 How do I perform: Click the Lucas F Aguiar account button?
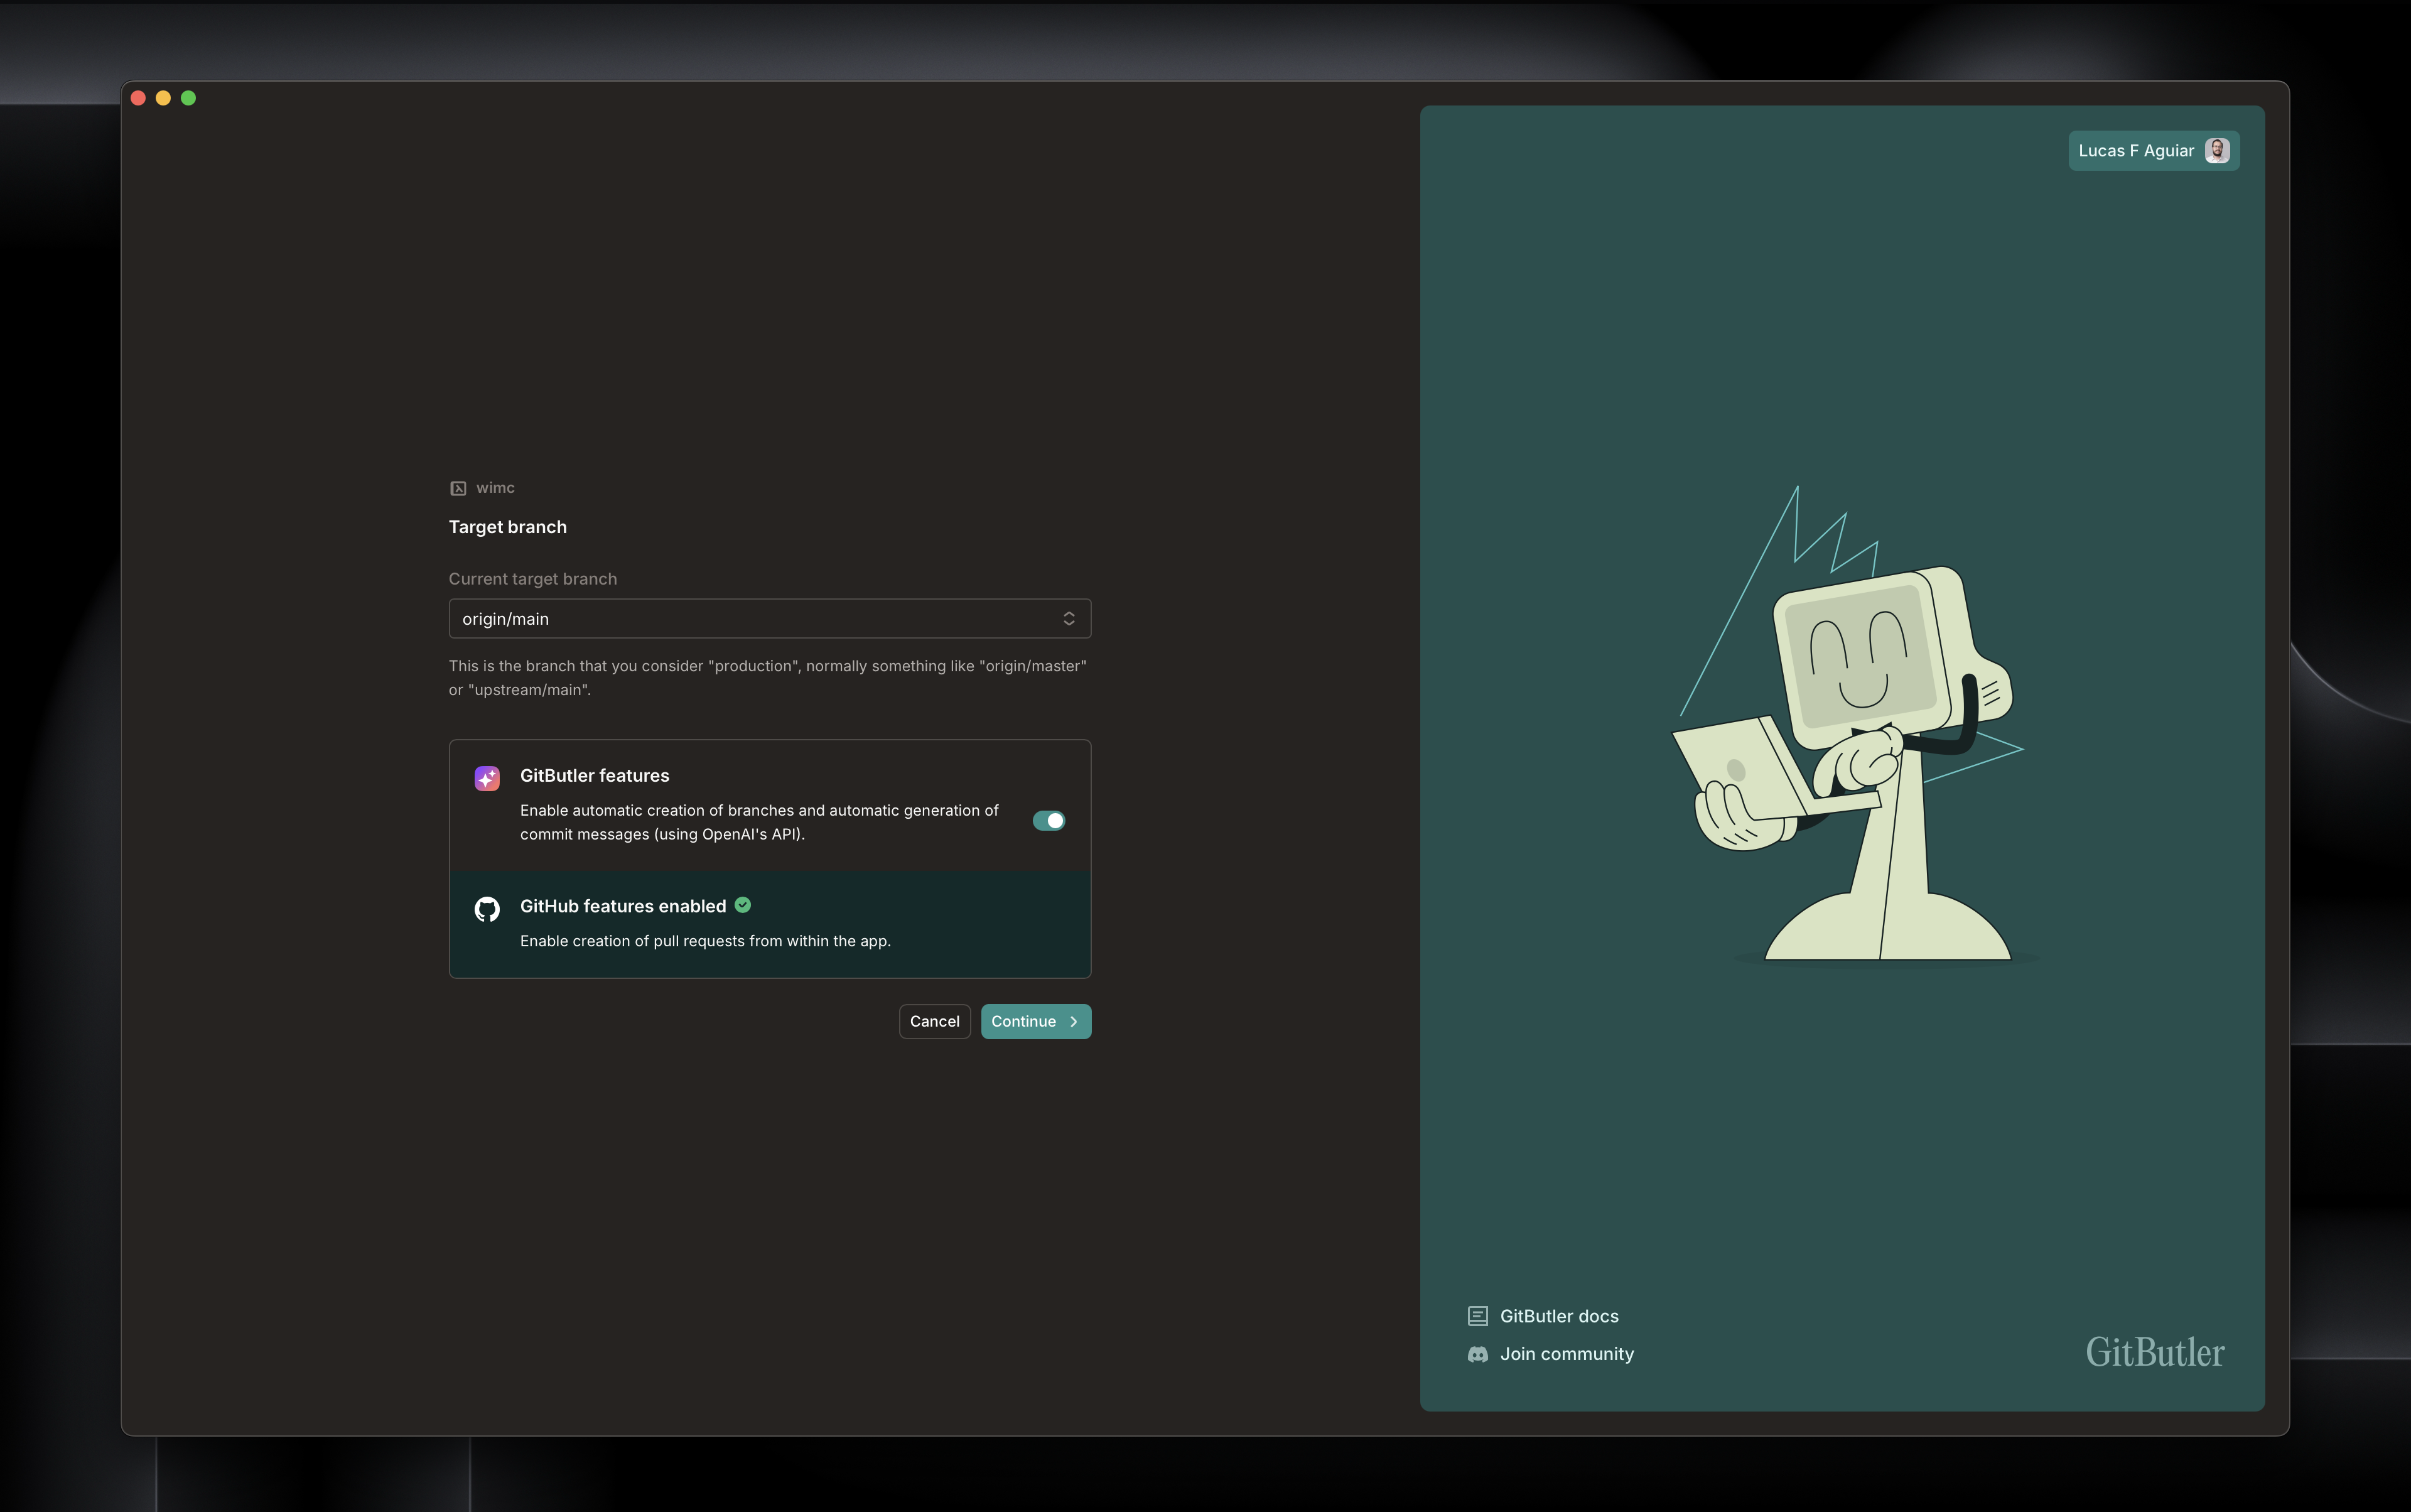2153,151
